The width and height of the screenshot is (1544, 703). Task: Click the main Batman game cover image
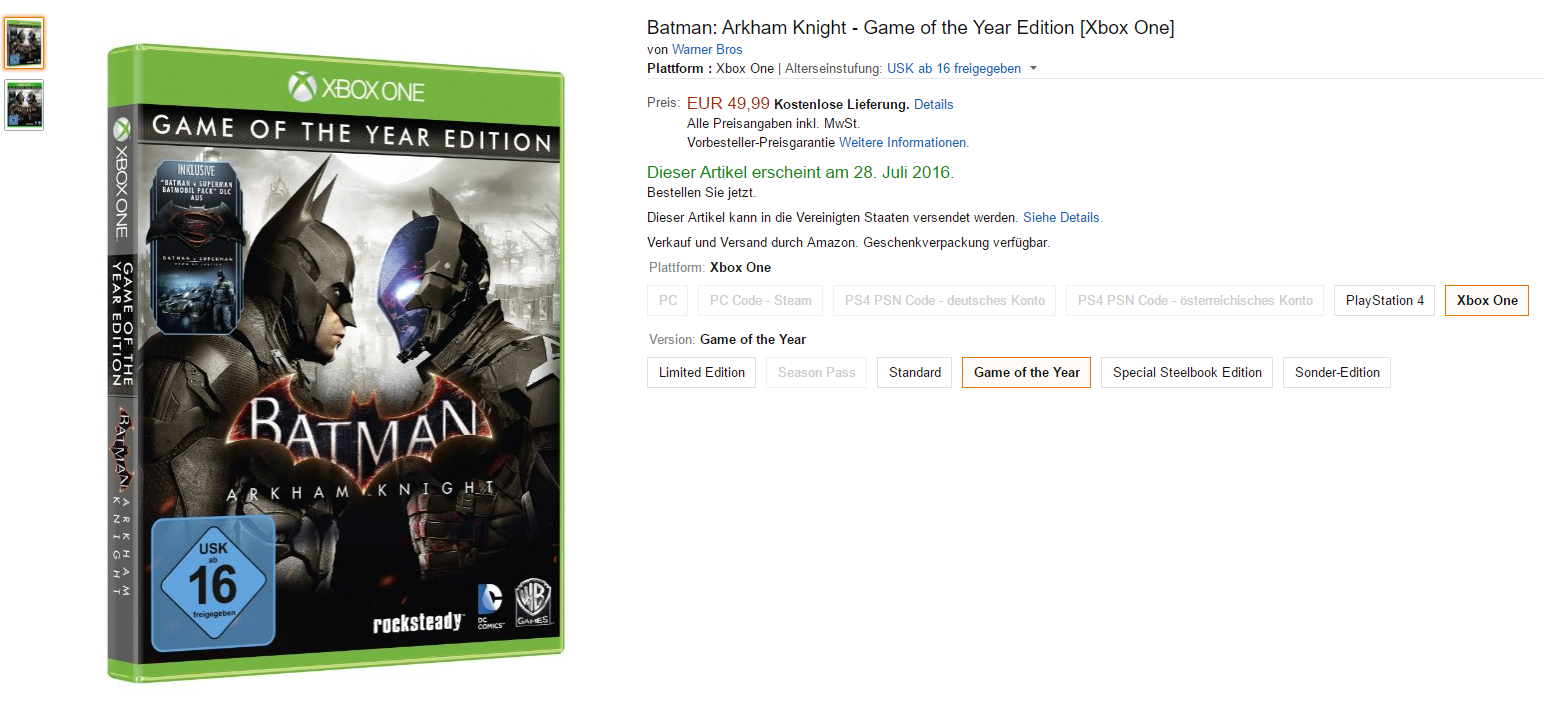[337, 364]
